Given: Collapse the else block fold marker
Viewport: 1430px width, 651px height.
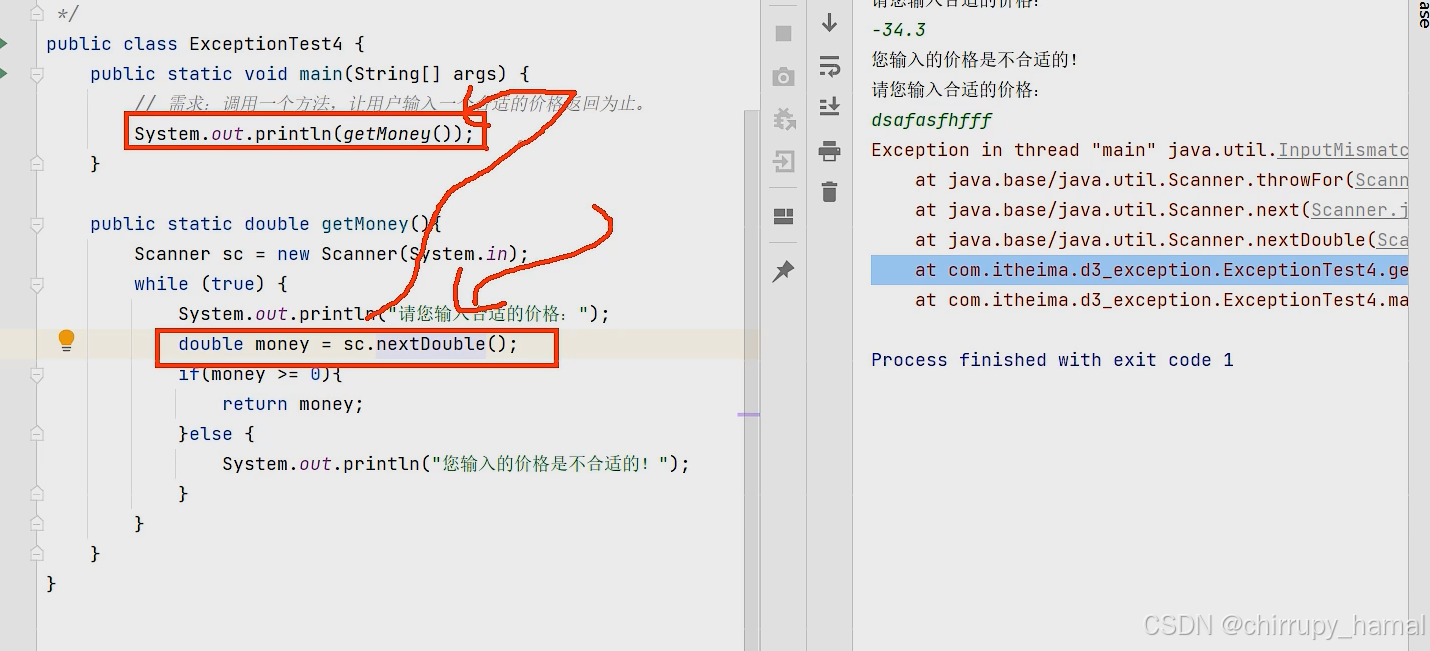Looking at the screenshot, I should pyautogui.click(x=37, y=434).
